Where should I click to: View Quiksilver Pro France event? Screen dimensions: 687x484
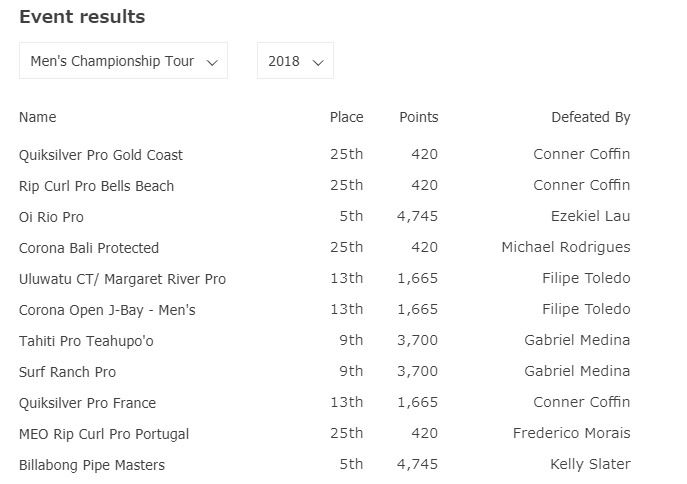88,403
